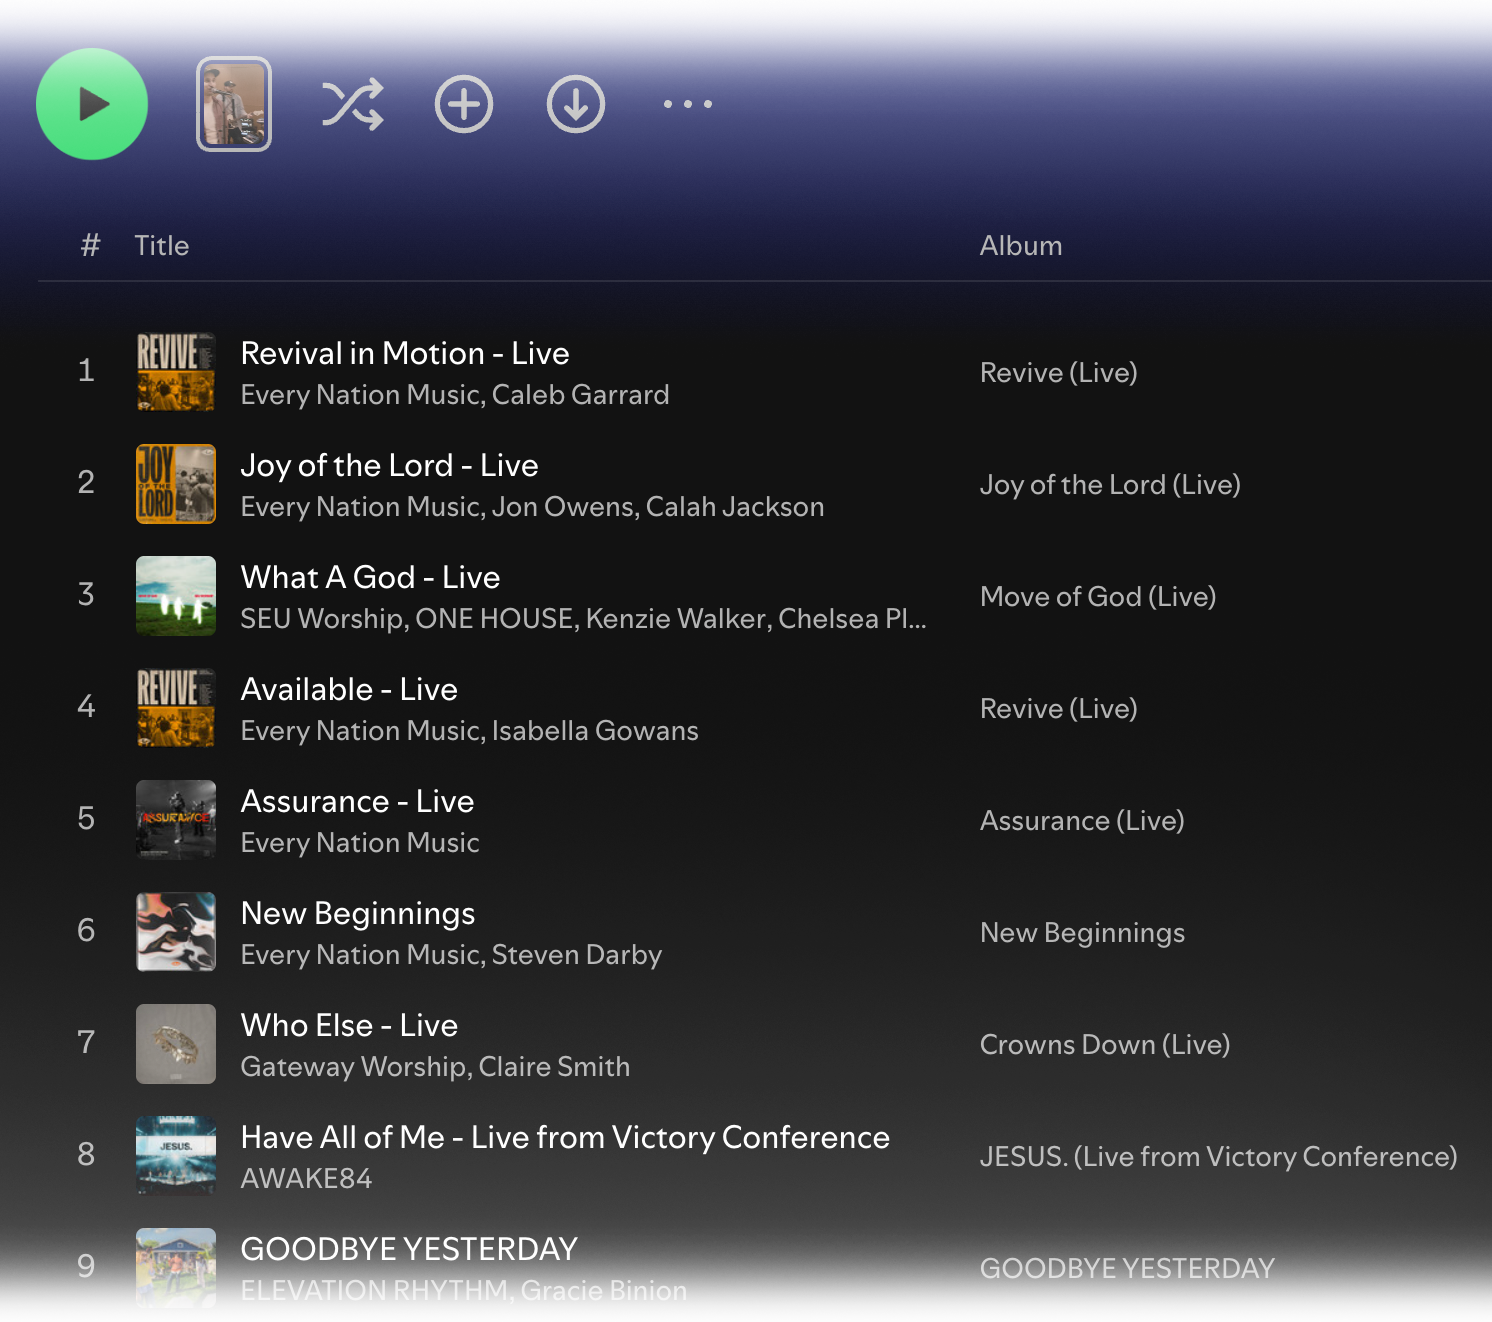Add playlist to library with plus icon
Viewport: 1492px width, 1322px height.
(464, 104)
